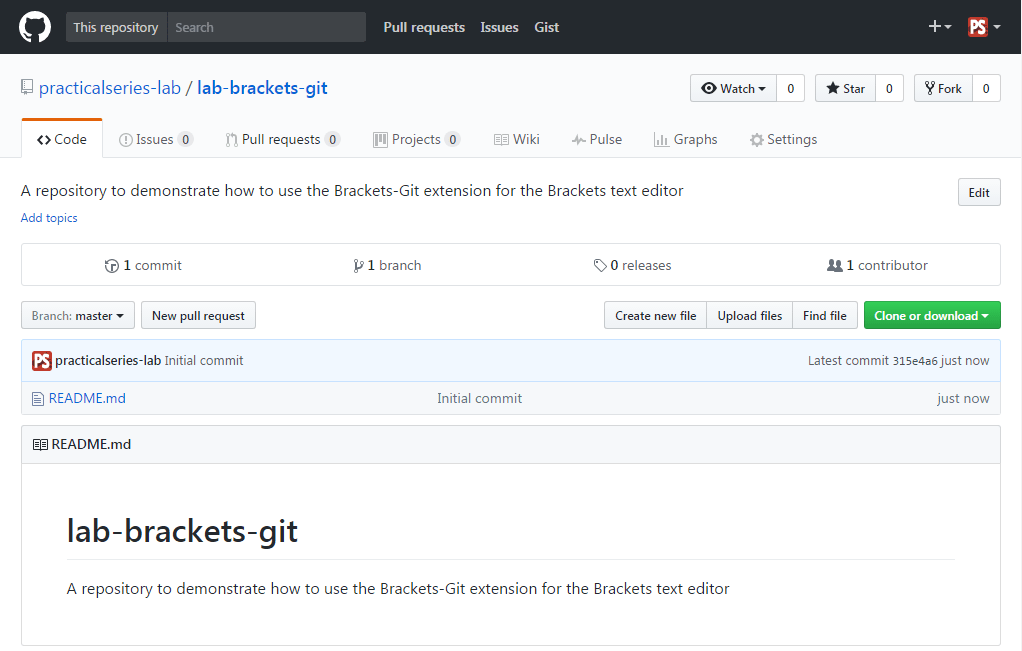Click the commit history clock icon

point(111,265)
